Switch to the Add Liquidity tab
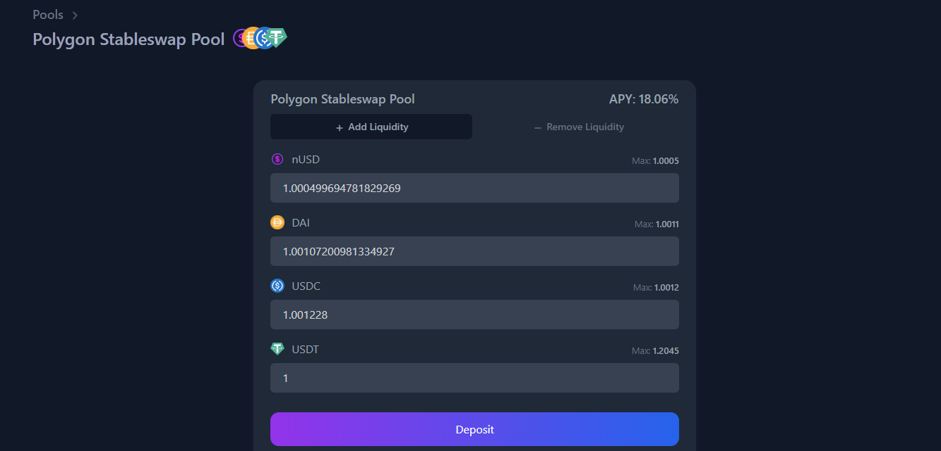 coord(371,127)
